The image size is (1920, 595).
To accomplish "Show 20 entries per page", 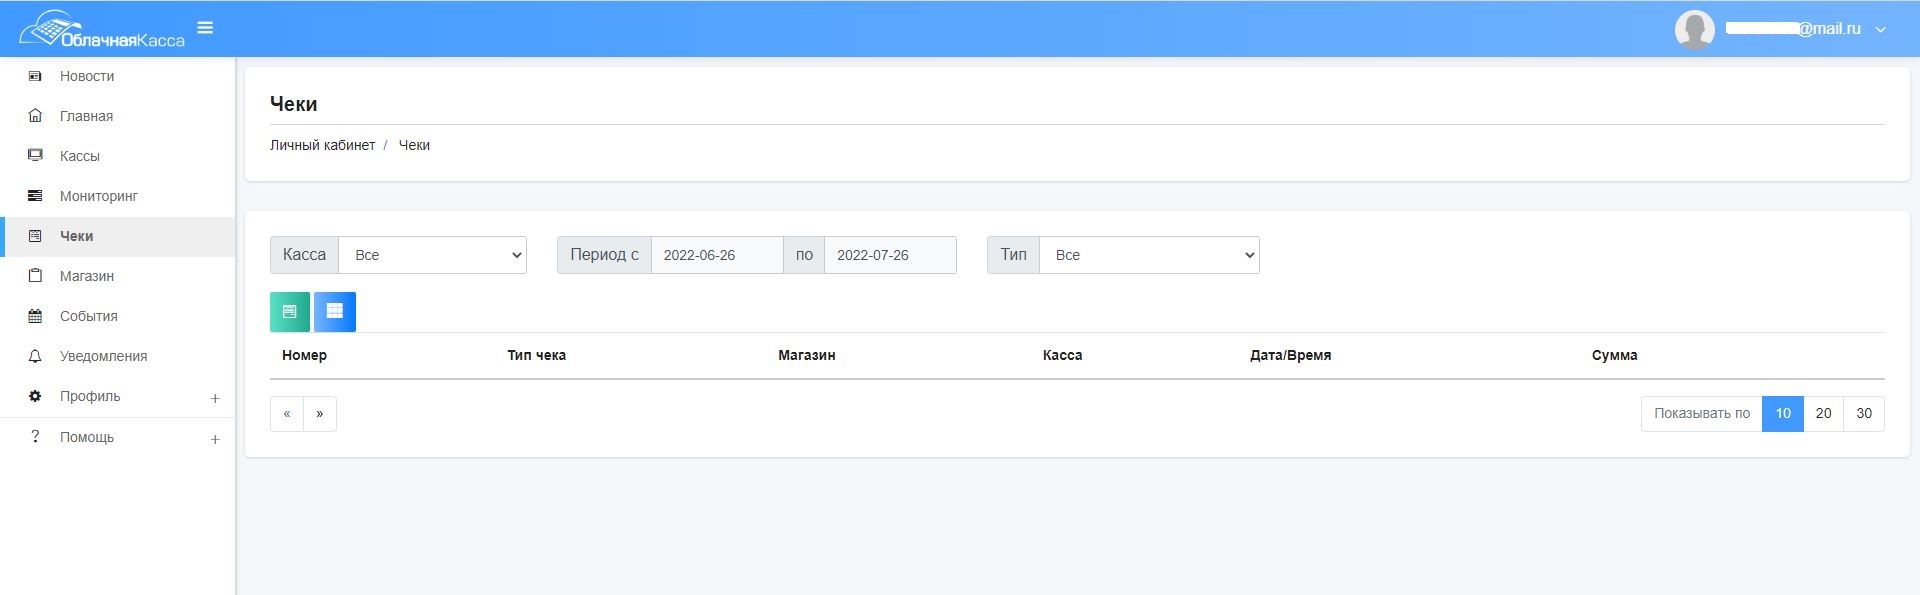I will point(1823,414).
